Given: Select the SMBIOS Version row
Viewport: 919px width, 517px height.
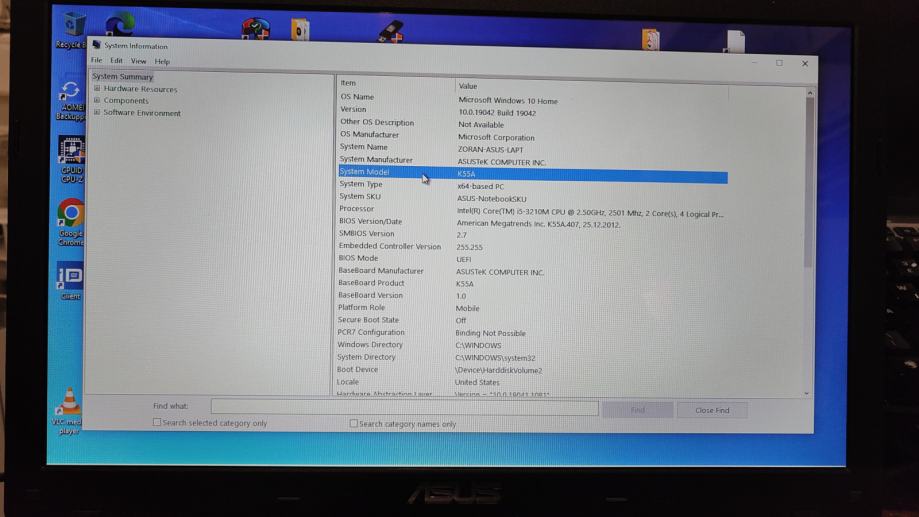Looking at the screenshot, I should click(x=533, y=234).
